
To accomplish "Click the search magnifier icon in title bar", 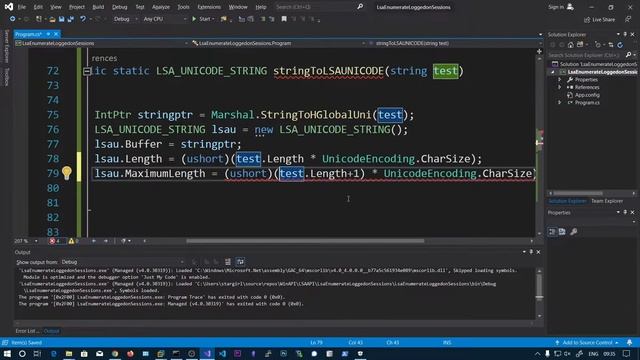I will coord(360,7).
